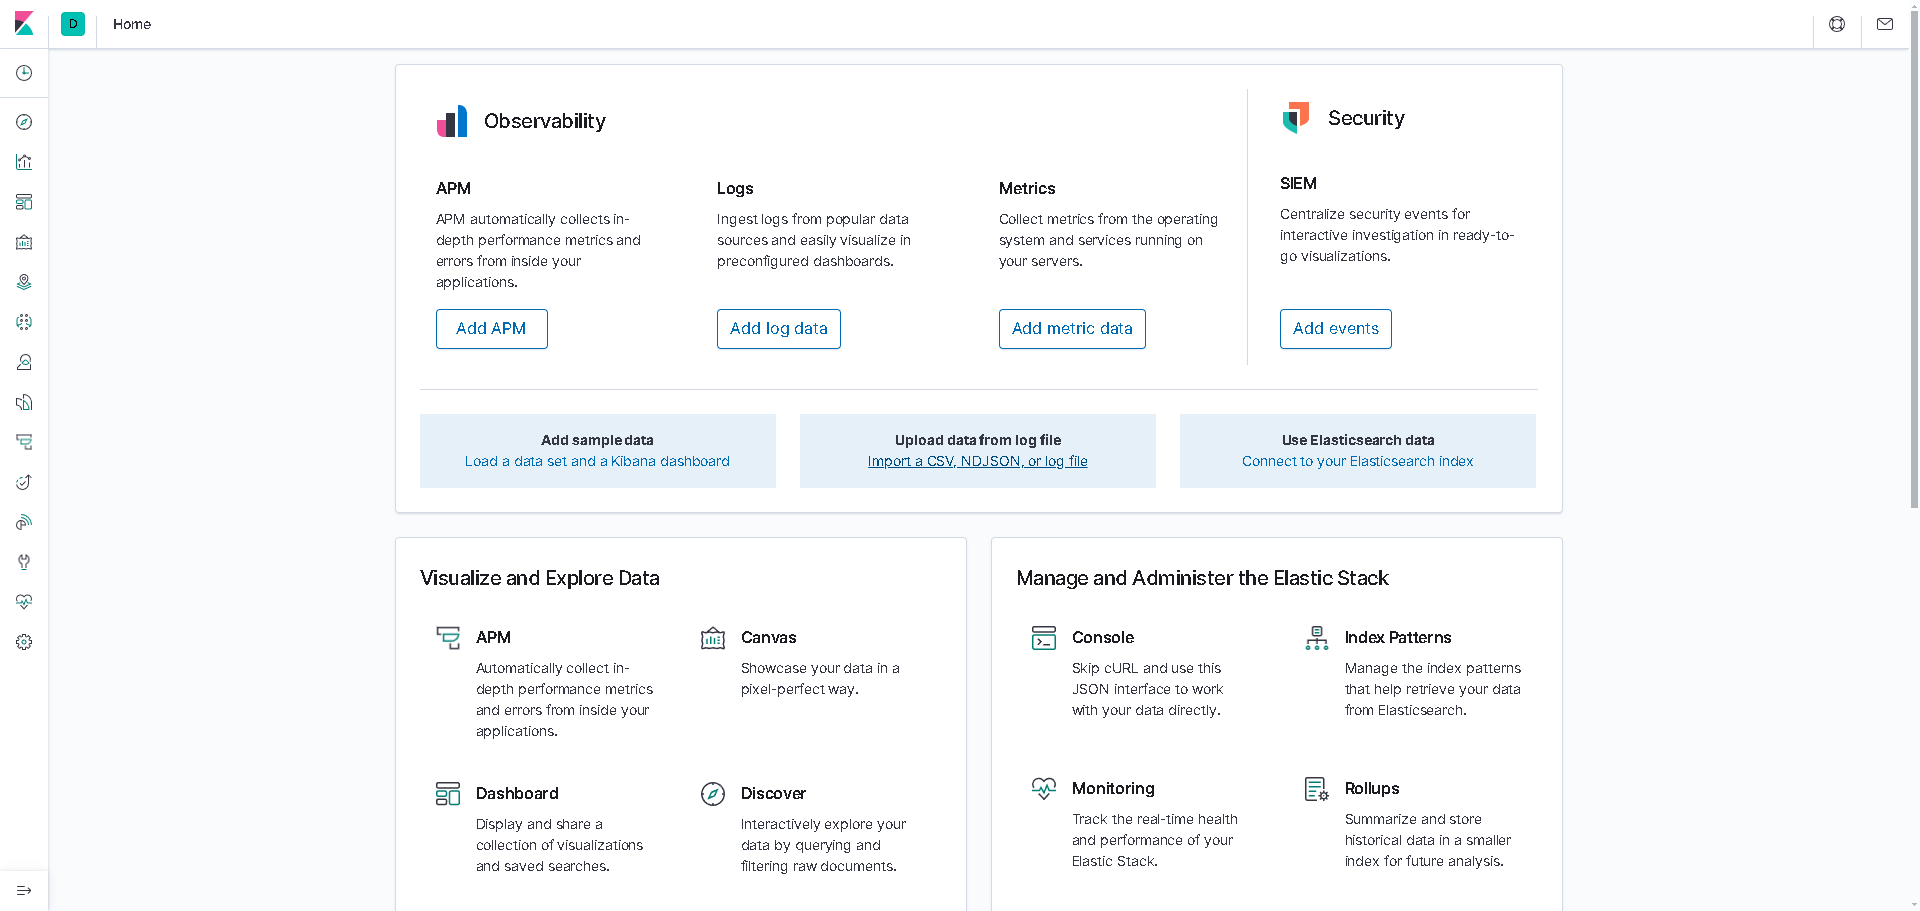This screenshot has width=1920, height=911.
Task: Open Dev Tools wrench icon in sidebar
Action: (x=24, y=562)
